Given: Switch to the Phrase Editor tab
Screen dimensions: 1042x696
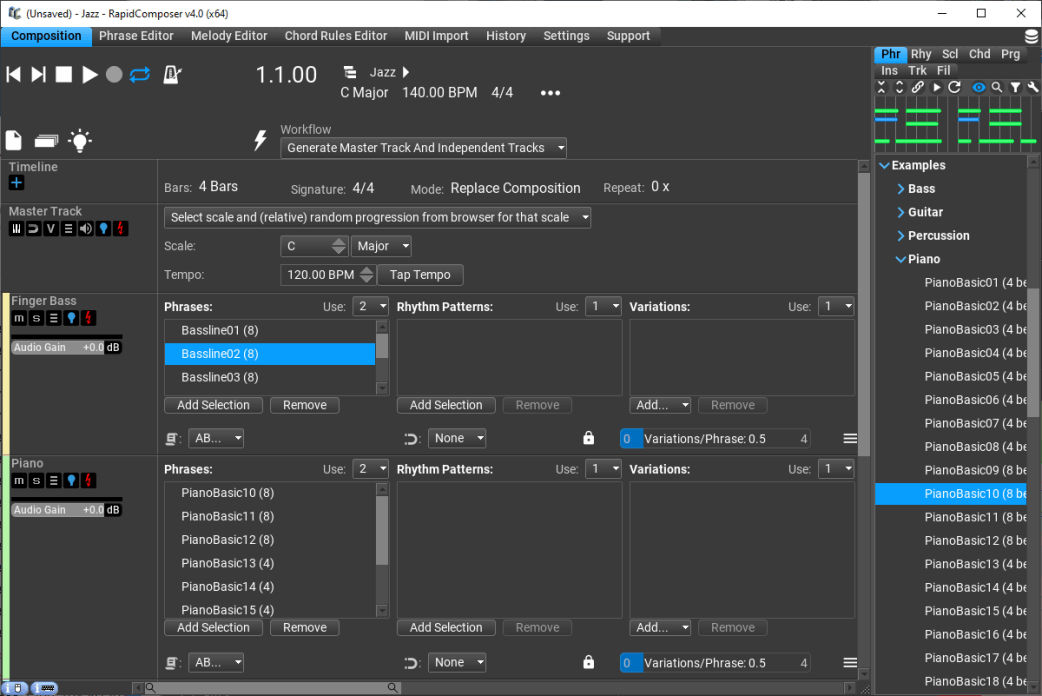Looking at the screenshot, I should point(136,36).
